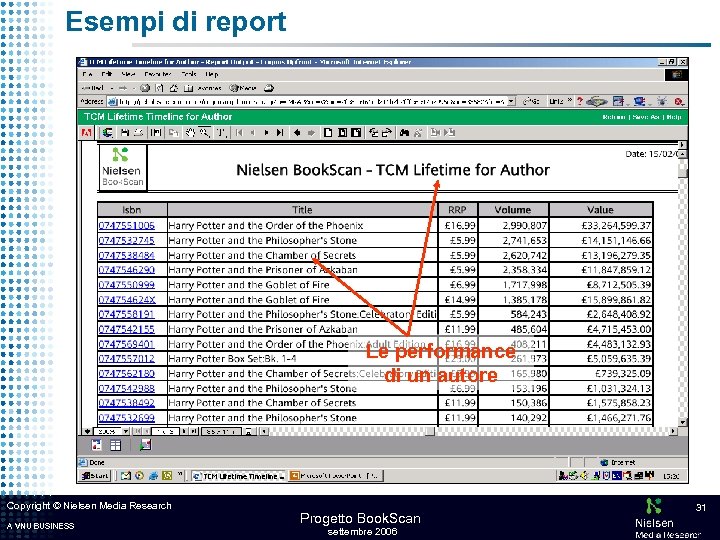Open the Help menu
The width and height of the screenshot is (720, 540).
click(x=212, y=74)
